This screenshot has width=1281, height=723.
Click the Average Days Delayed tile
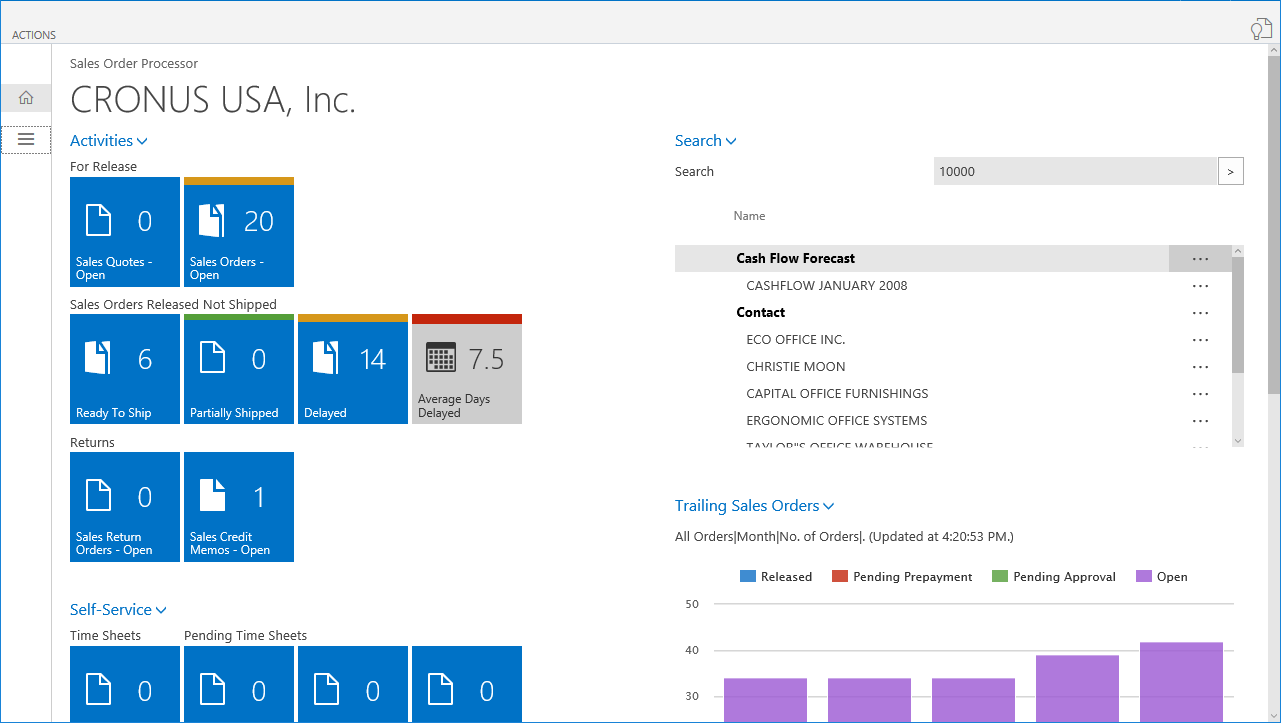(x=467, y=369)
